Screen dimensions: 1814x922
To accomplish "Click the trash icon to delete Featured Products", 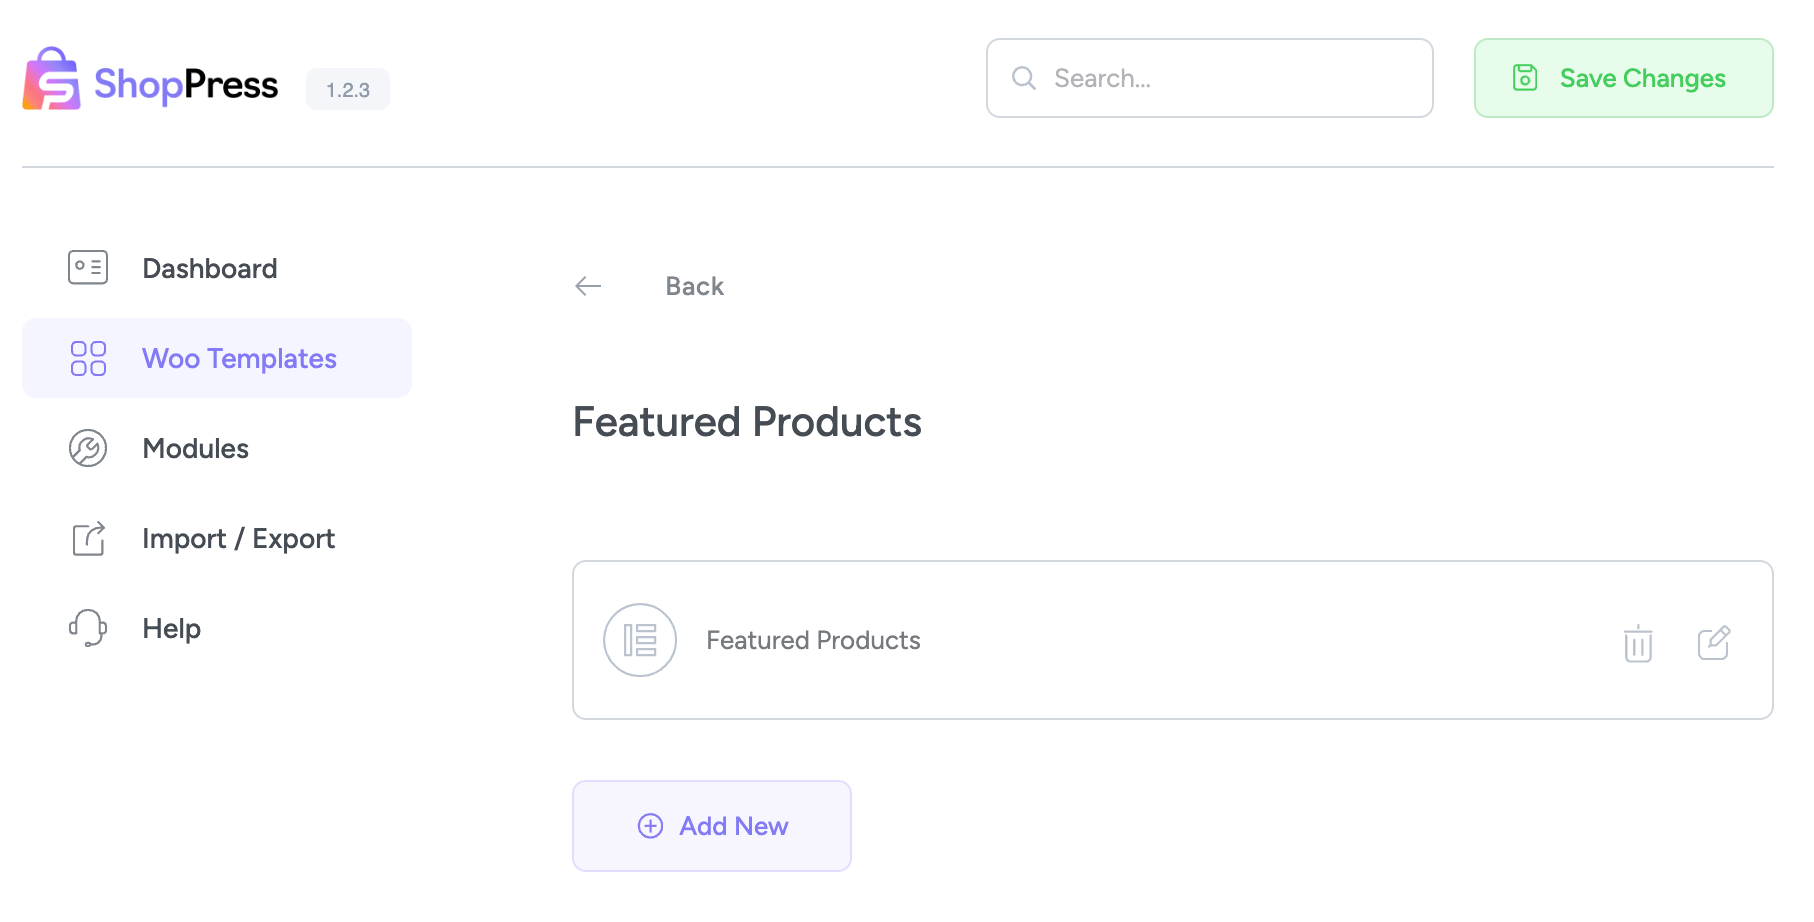I will pos(1637,644).
